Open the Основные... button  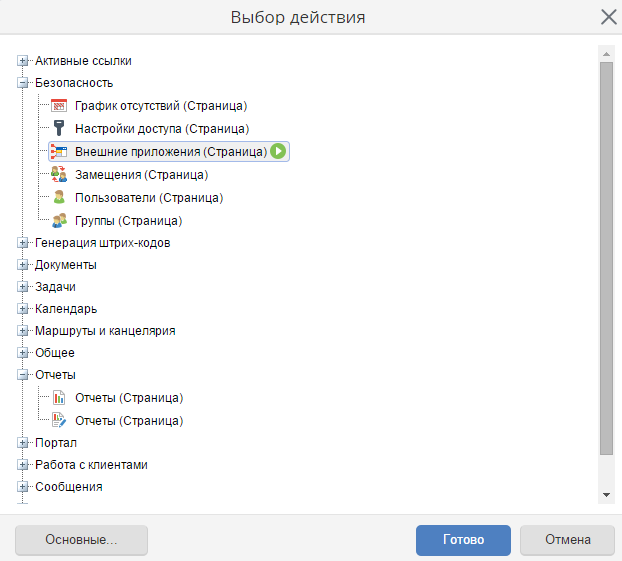tap(81, 540)
